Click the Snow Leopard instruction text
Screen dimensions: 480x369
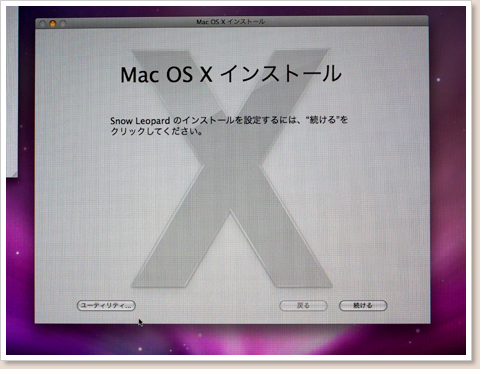229,125
